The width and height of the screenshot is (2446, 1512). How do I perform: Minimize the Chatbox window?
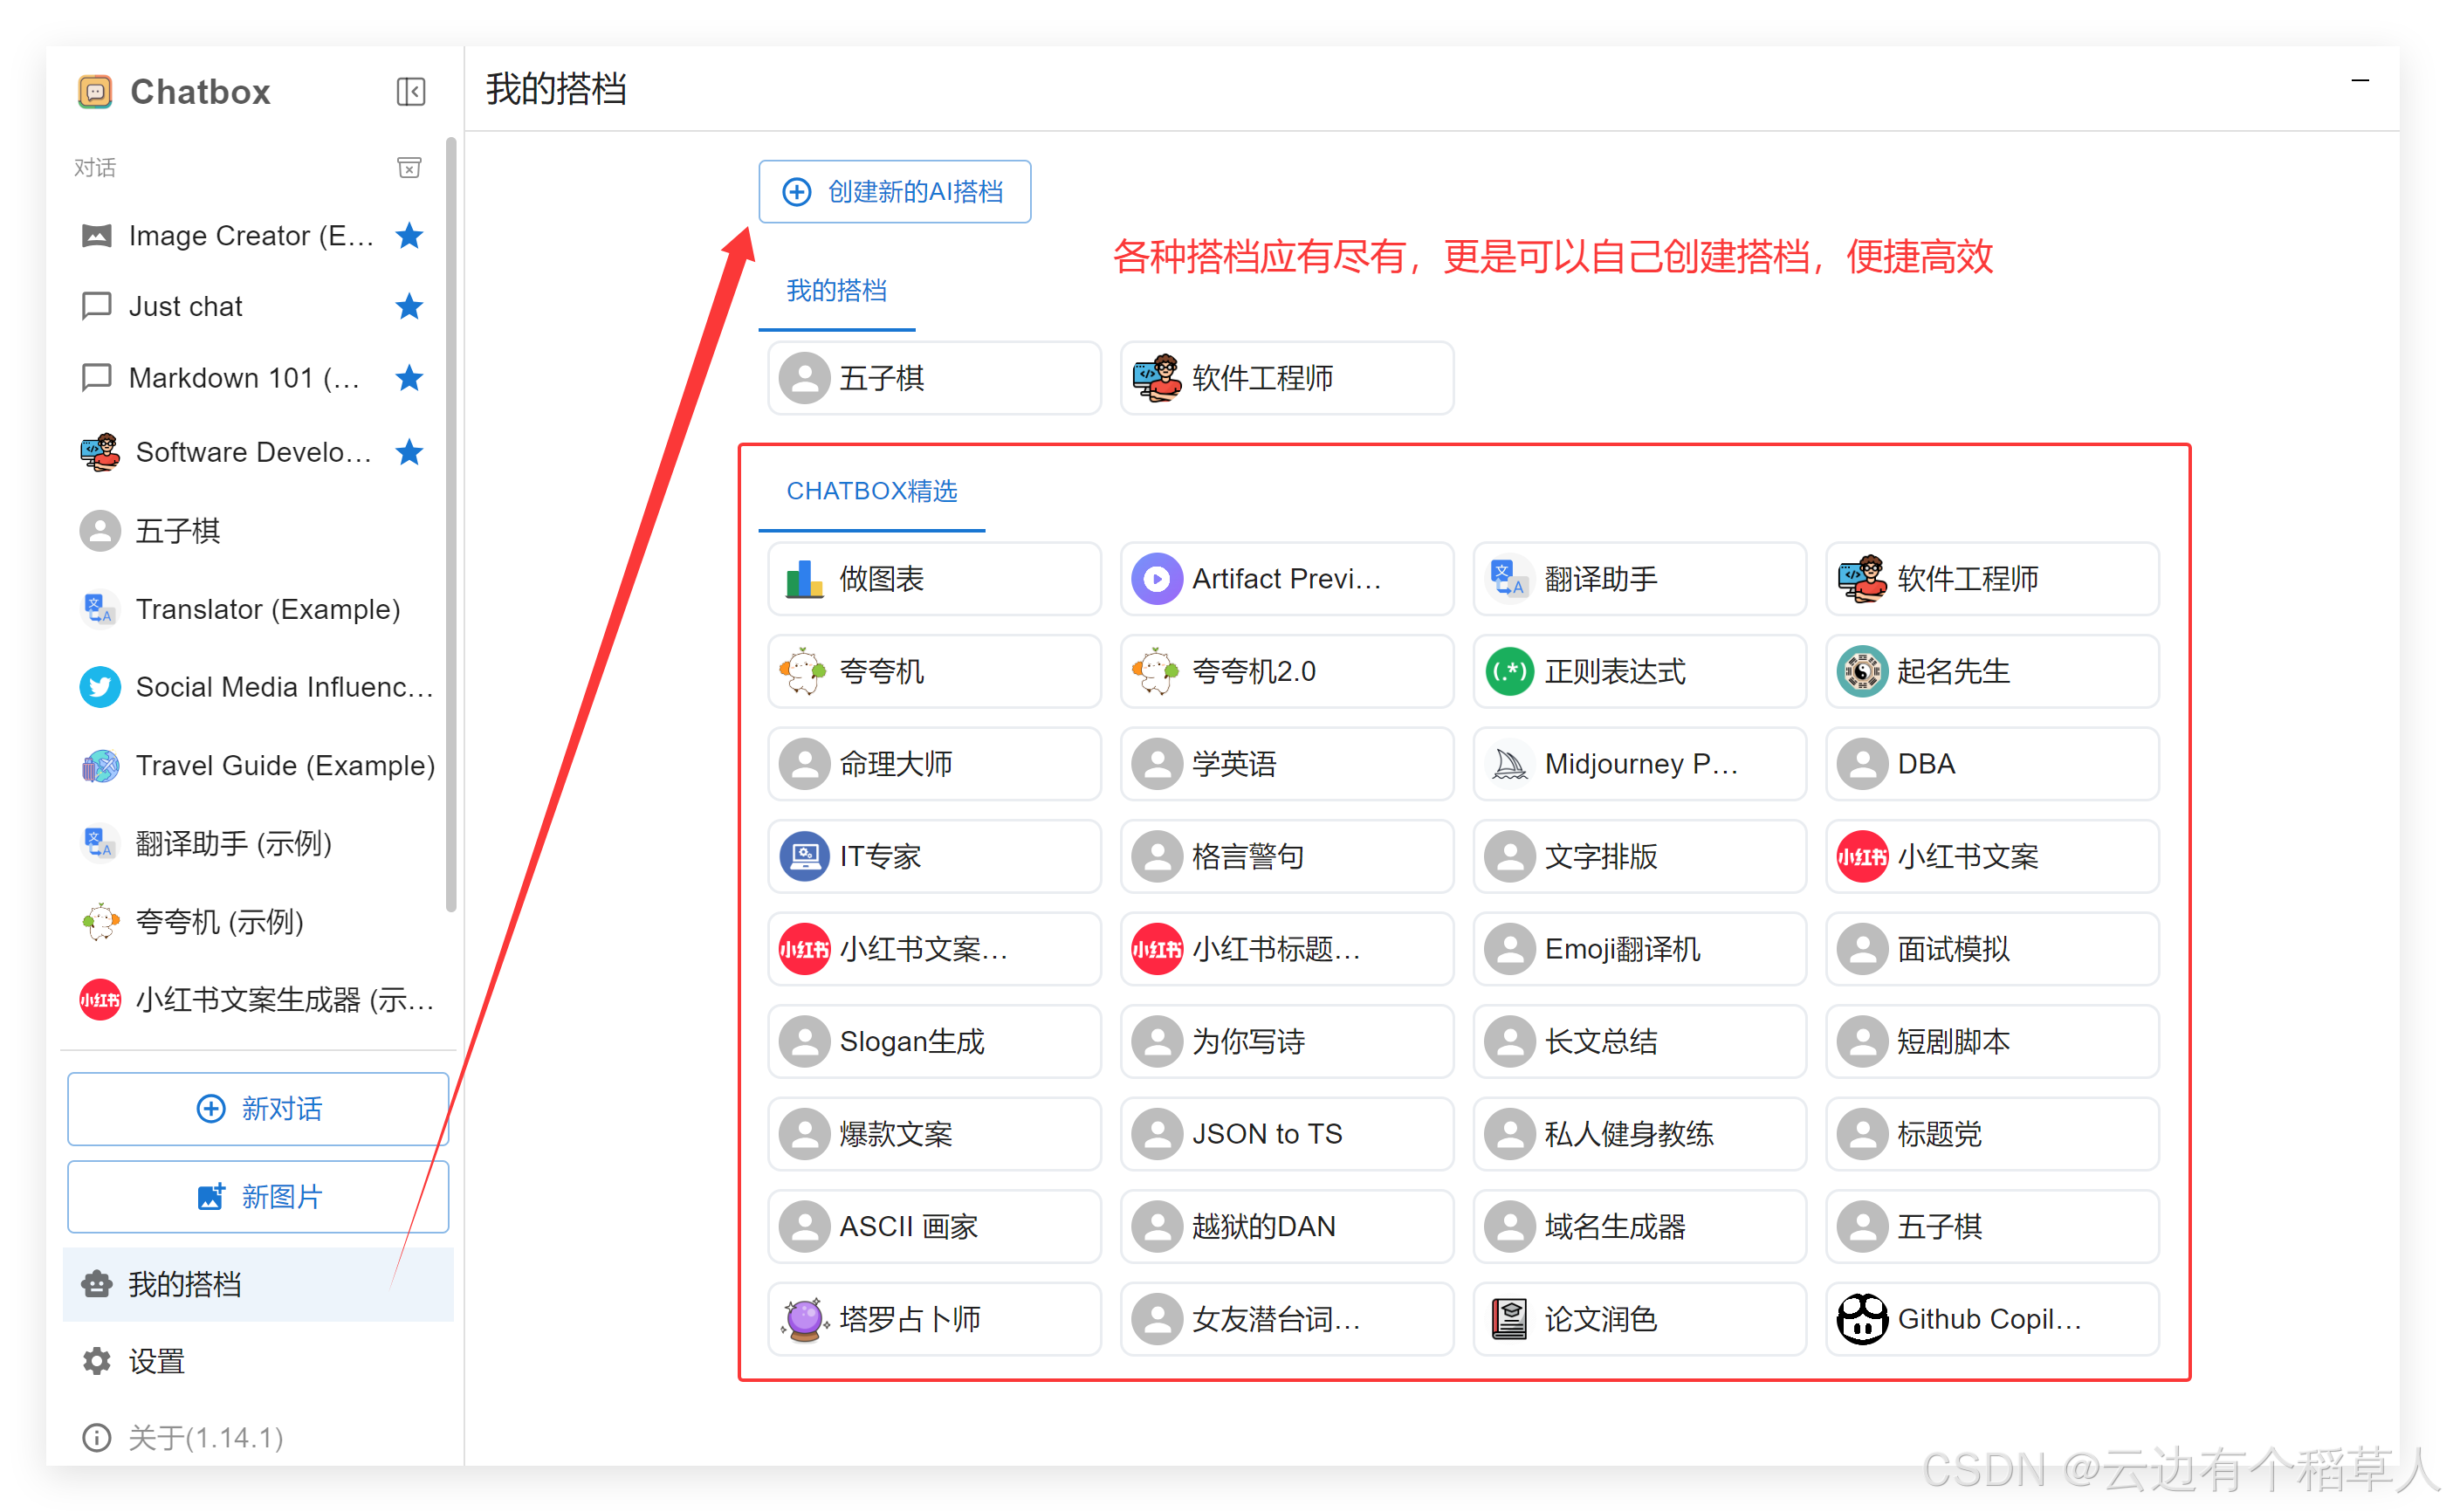coord(2360,81)
